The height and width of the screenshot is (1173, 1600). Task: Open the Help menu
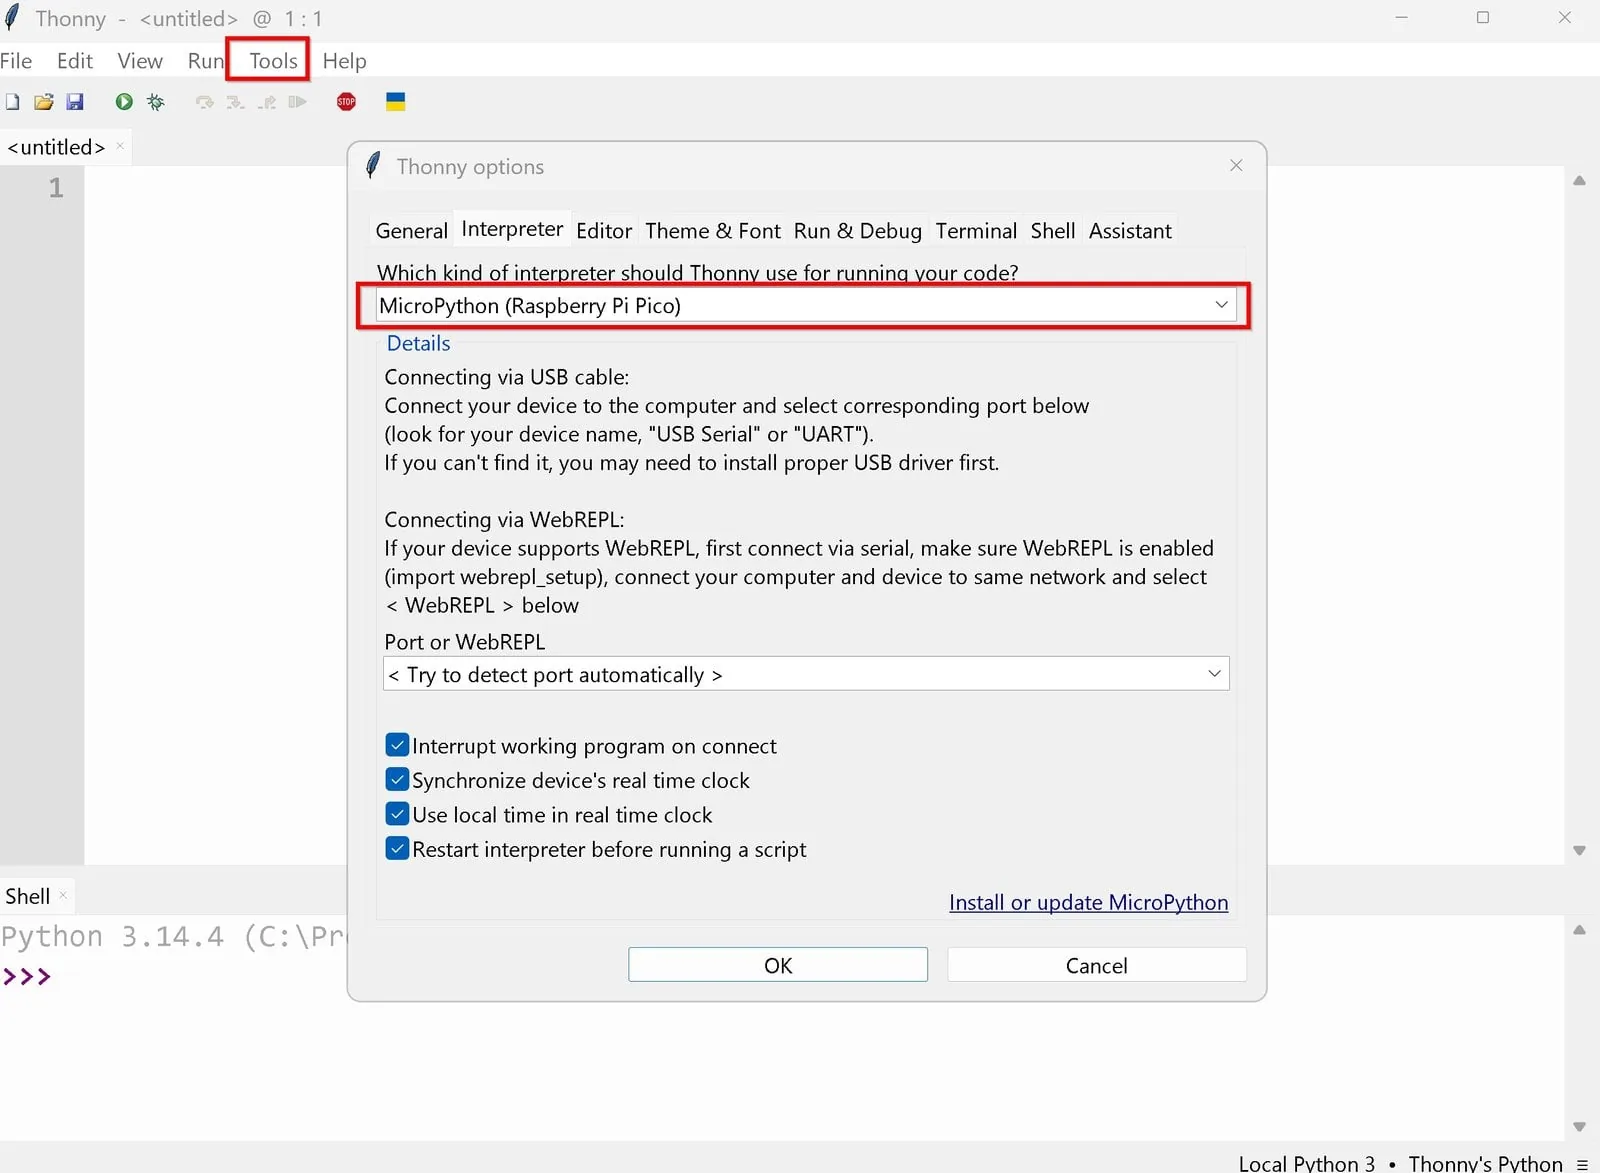click(344, 61)
